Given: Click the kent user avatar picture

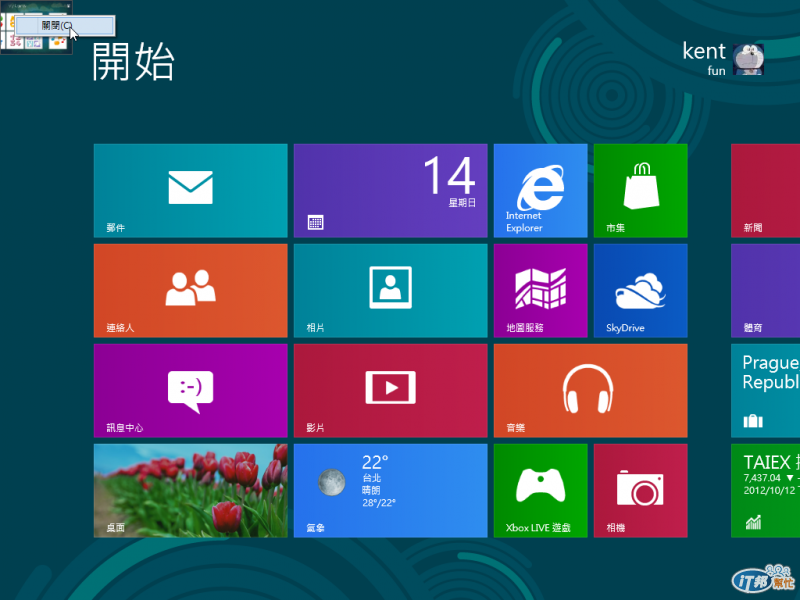Looking at the screenshot, I should coord(748,59).
